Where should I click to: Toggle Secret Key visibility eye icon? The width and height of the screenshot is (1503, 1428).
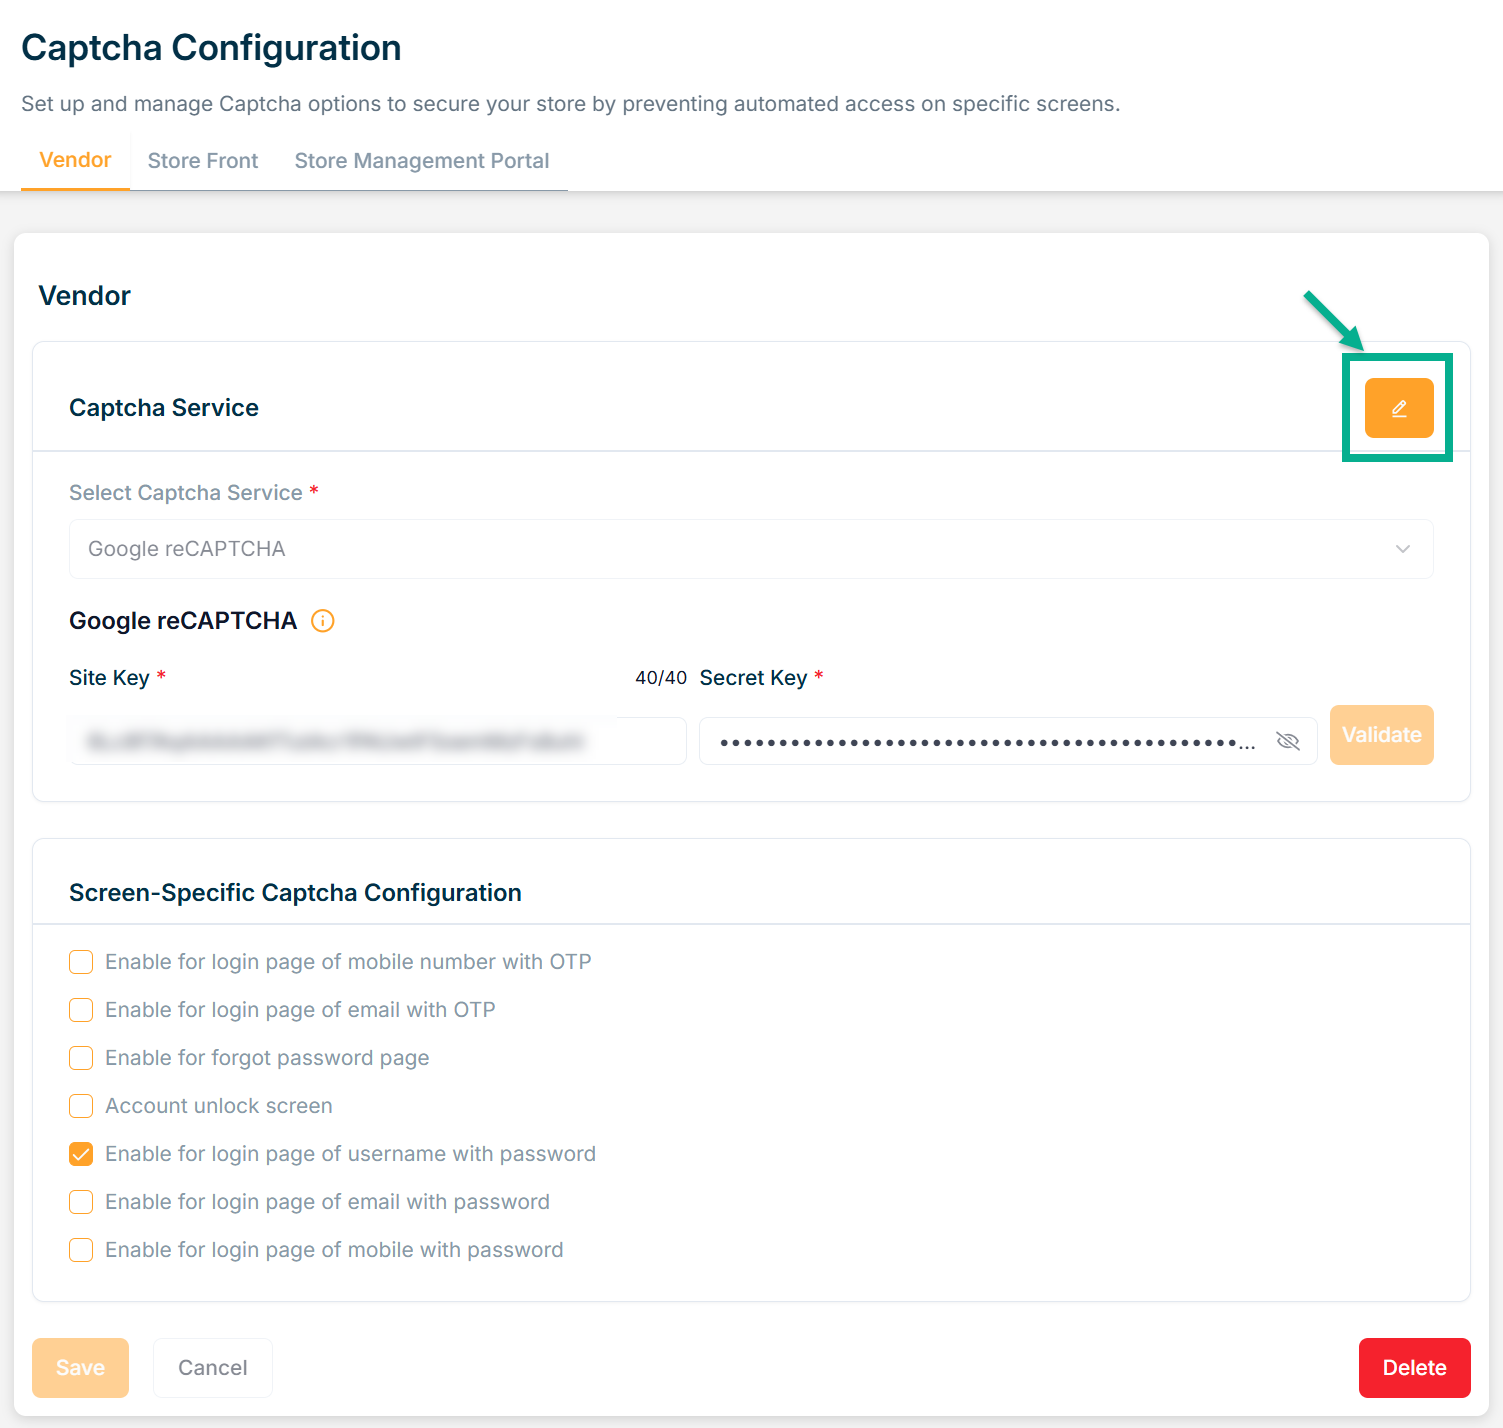1288,741
